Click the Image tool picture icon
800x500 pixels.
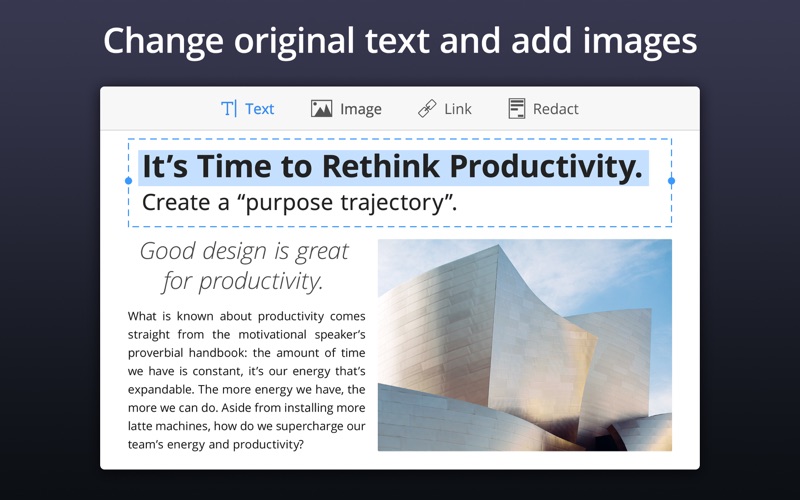click(321, 109)
